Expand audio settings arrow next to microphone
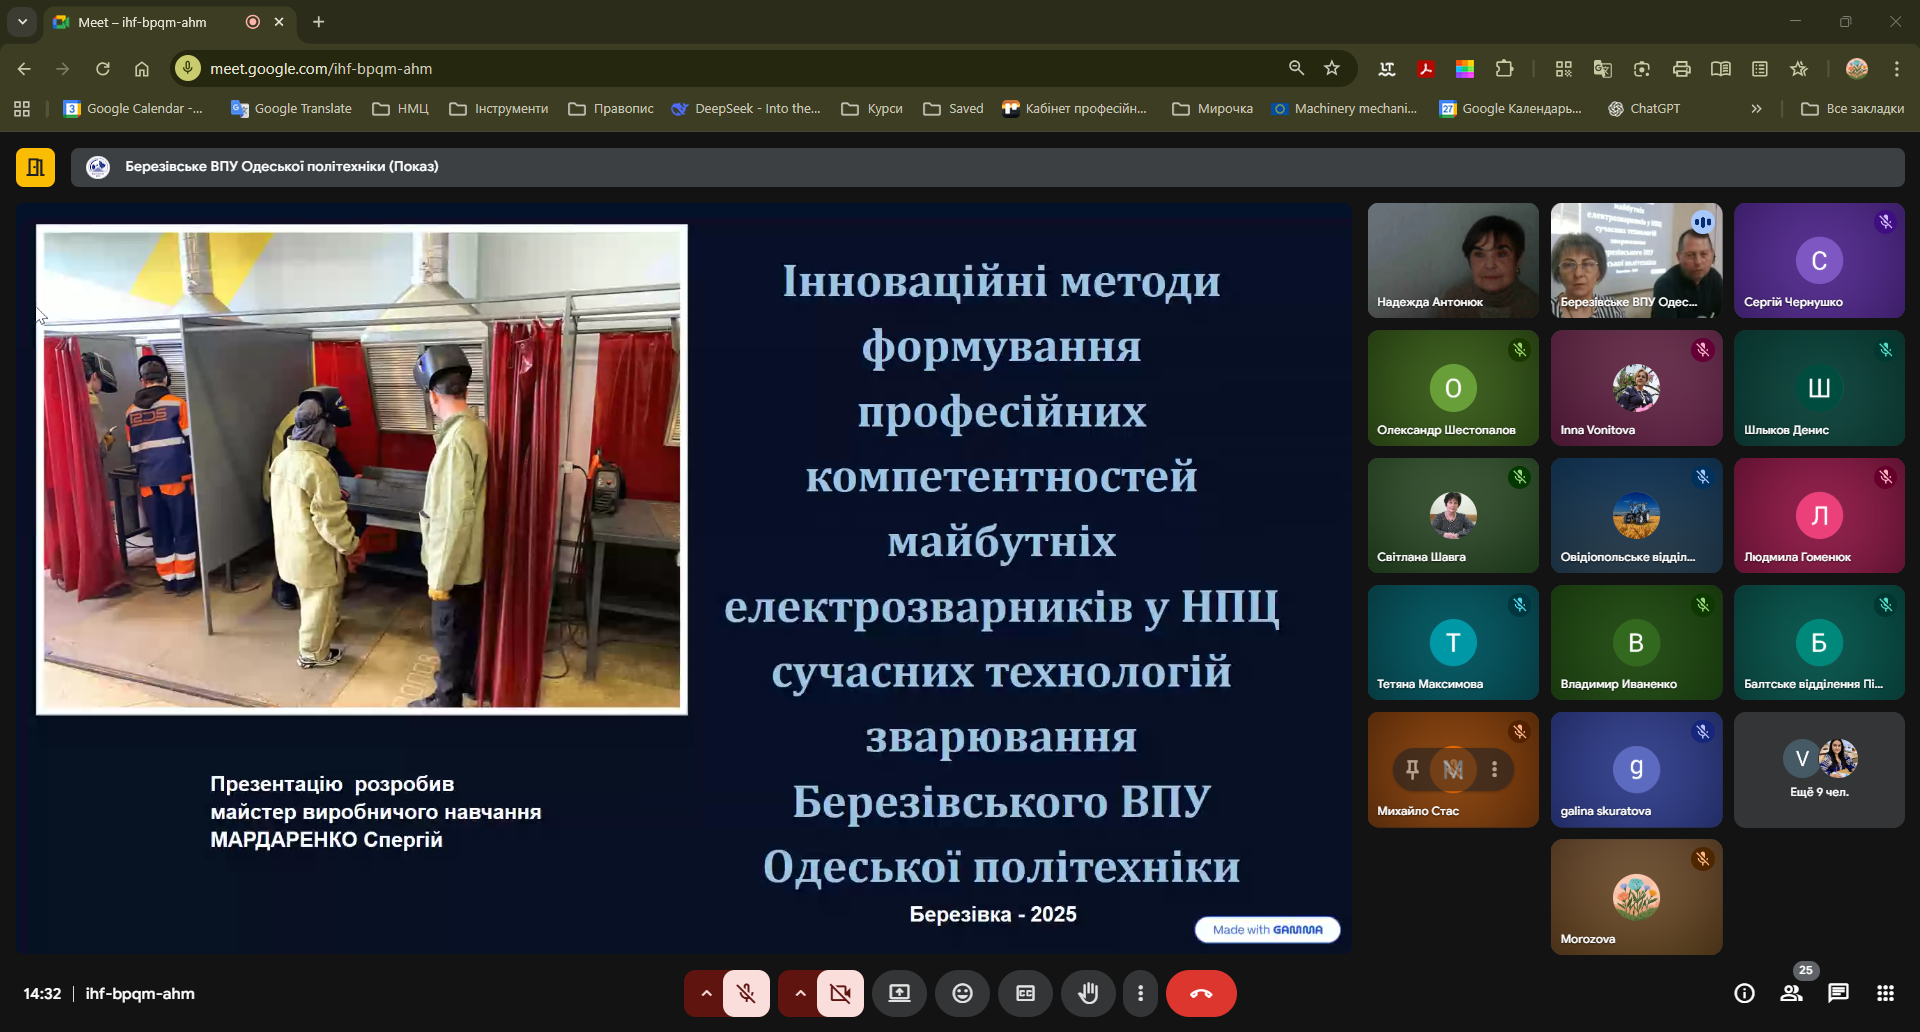 tap(706, 993)
